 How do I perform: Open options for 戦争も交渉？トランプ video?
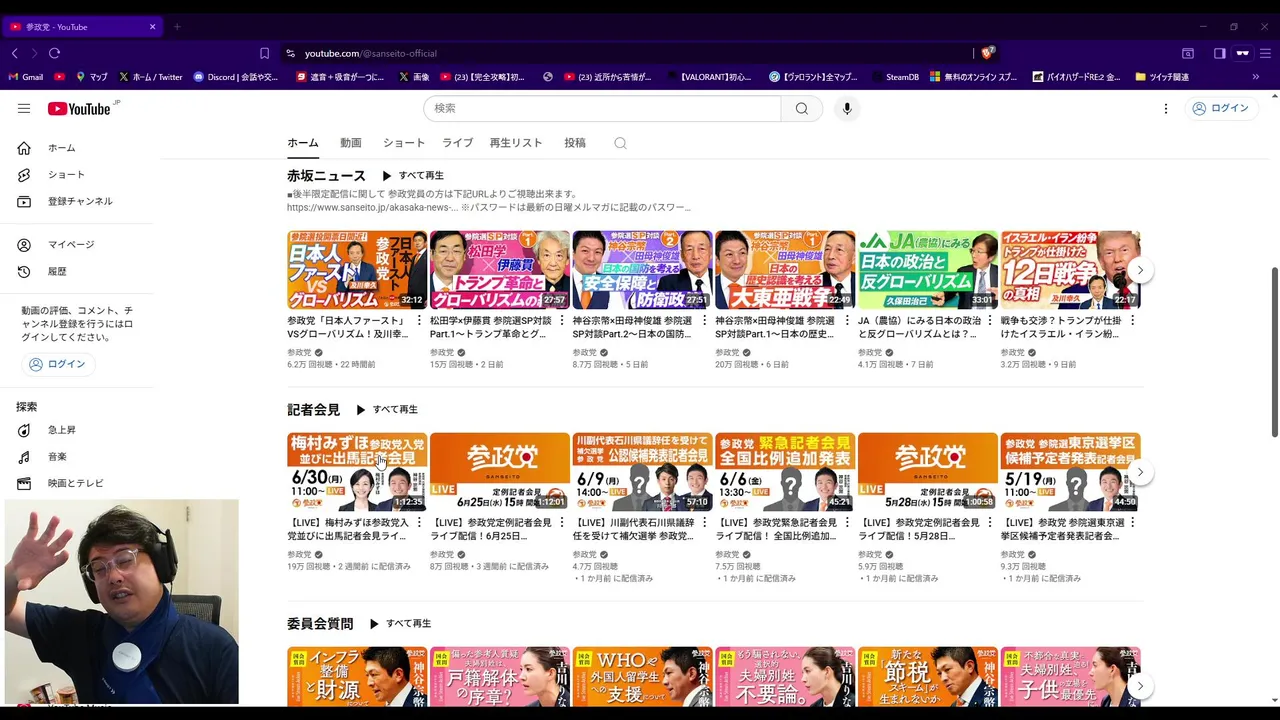point(1133,321)
